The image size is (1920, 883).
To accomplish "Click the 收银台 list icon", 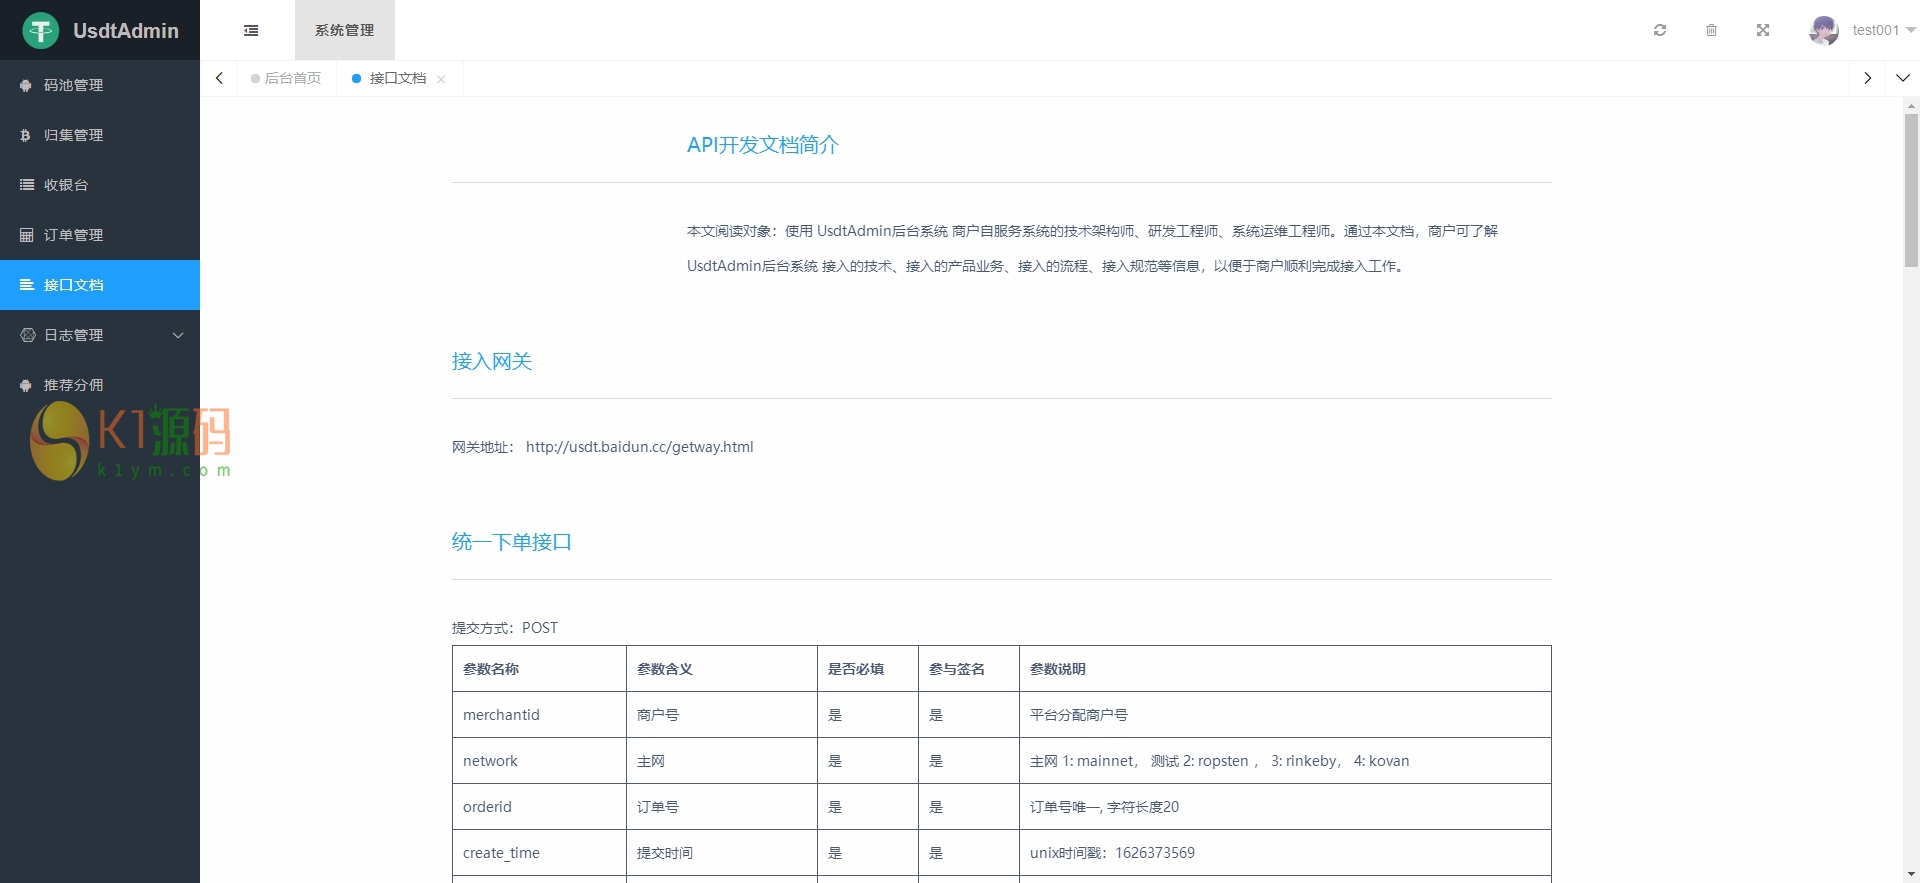I will coord(26,185).
